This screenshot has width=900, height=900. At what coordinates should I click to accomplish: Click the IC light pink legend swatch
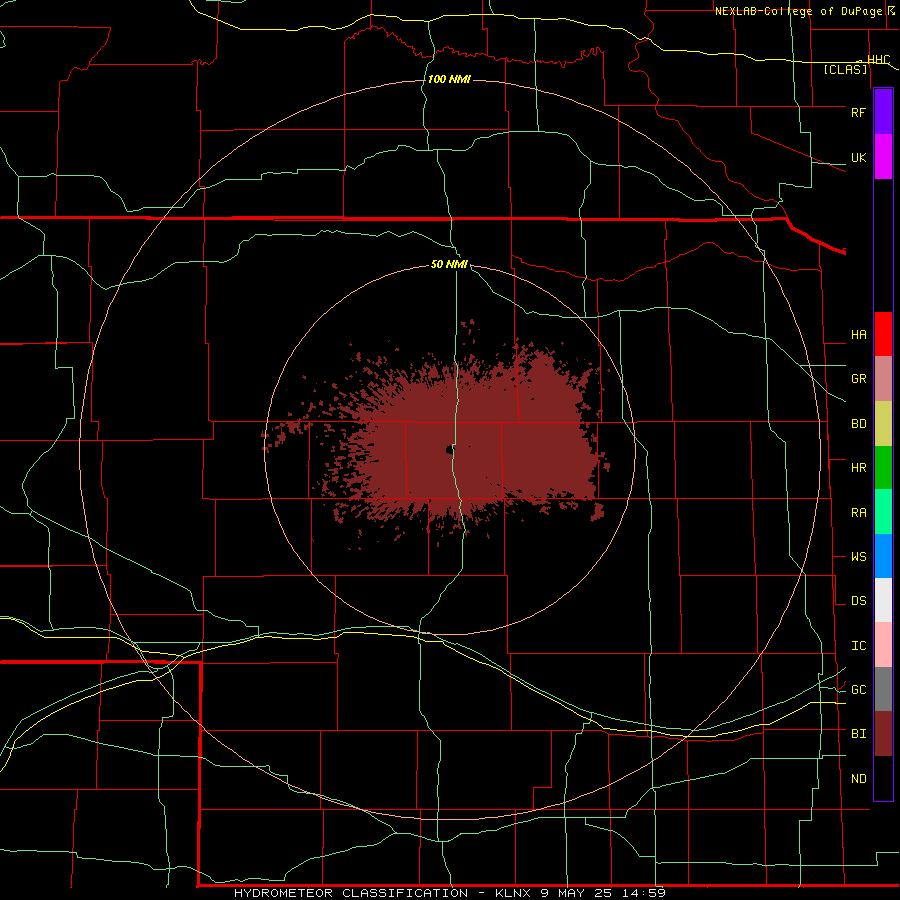coord(883,645)
